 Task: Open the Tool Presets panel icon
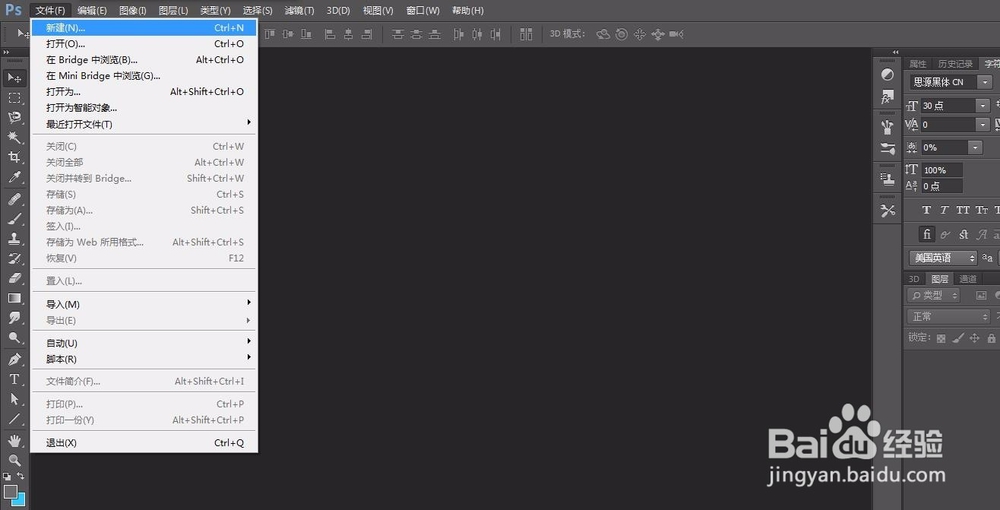[x=887, y=210]
